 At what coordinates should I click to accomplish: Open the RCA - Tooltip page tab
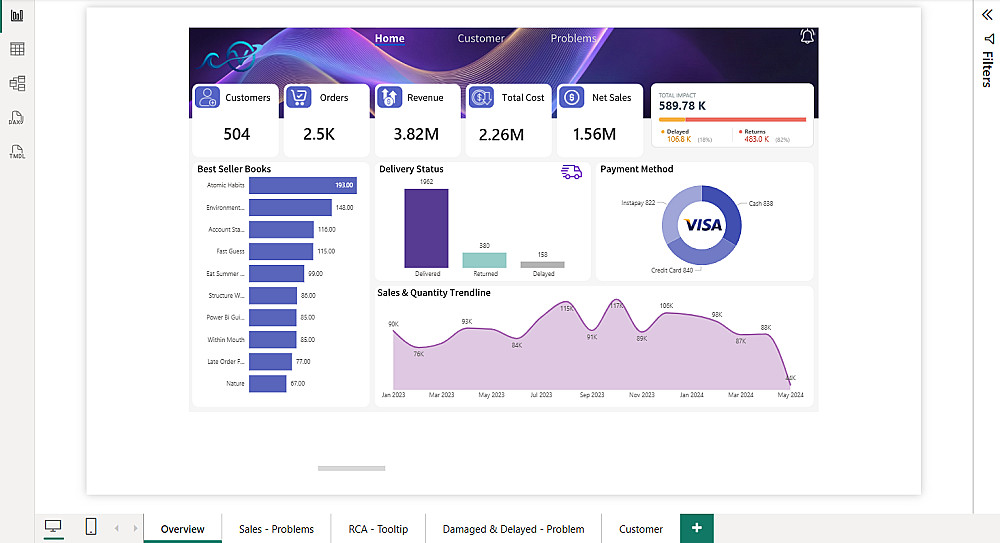tap(378, 529)
